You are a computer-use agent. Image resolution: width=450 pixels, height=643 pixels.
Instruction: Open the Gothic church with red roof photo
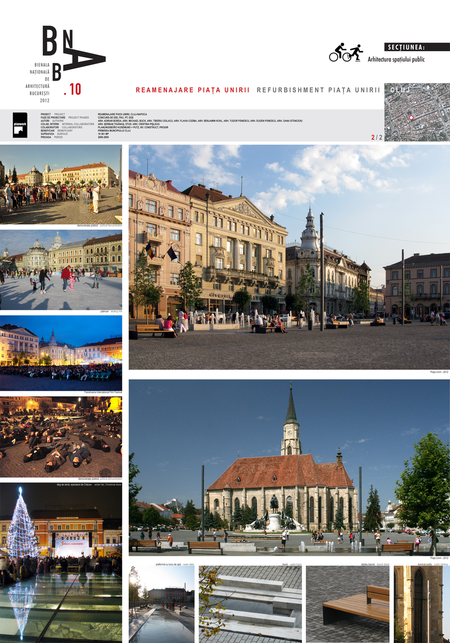[289, 467]
